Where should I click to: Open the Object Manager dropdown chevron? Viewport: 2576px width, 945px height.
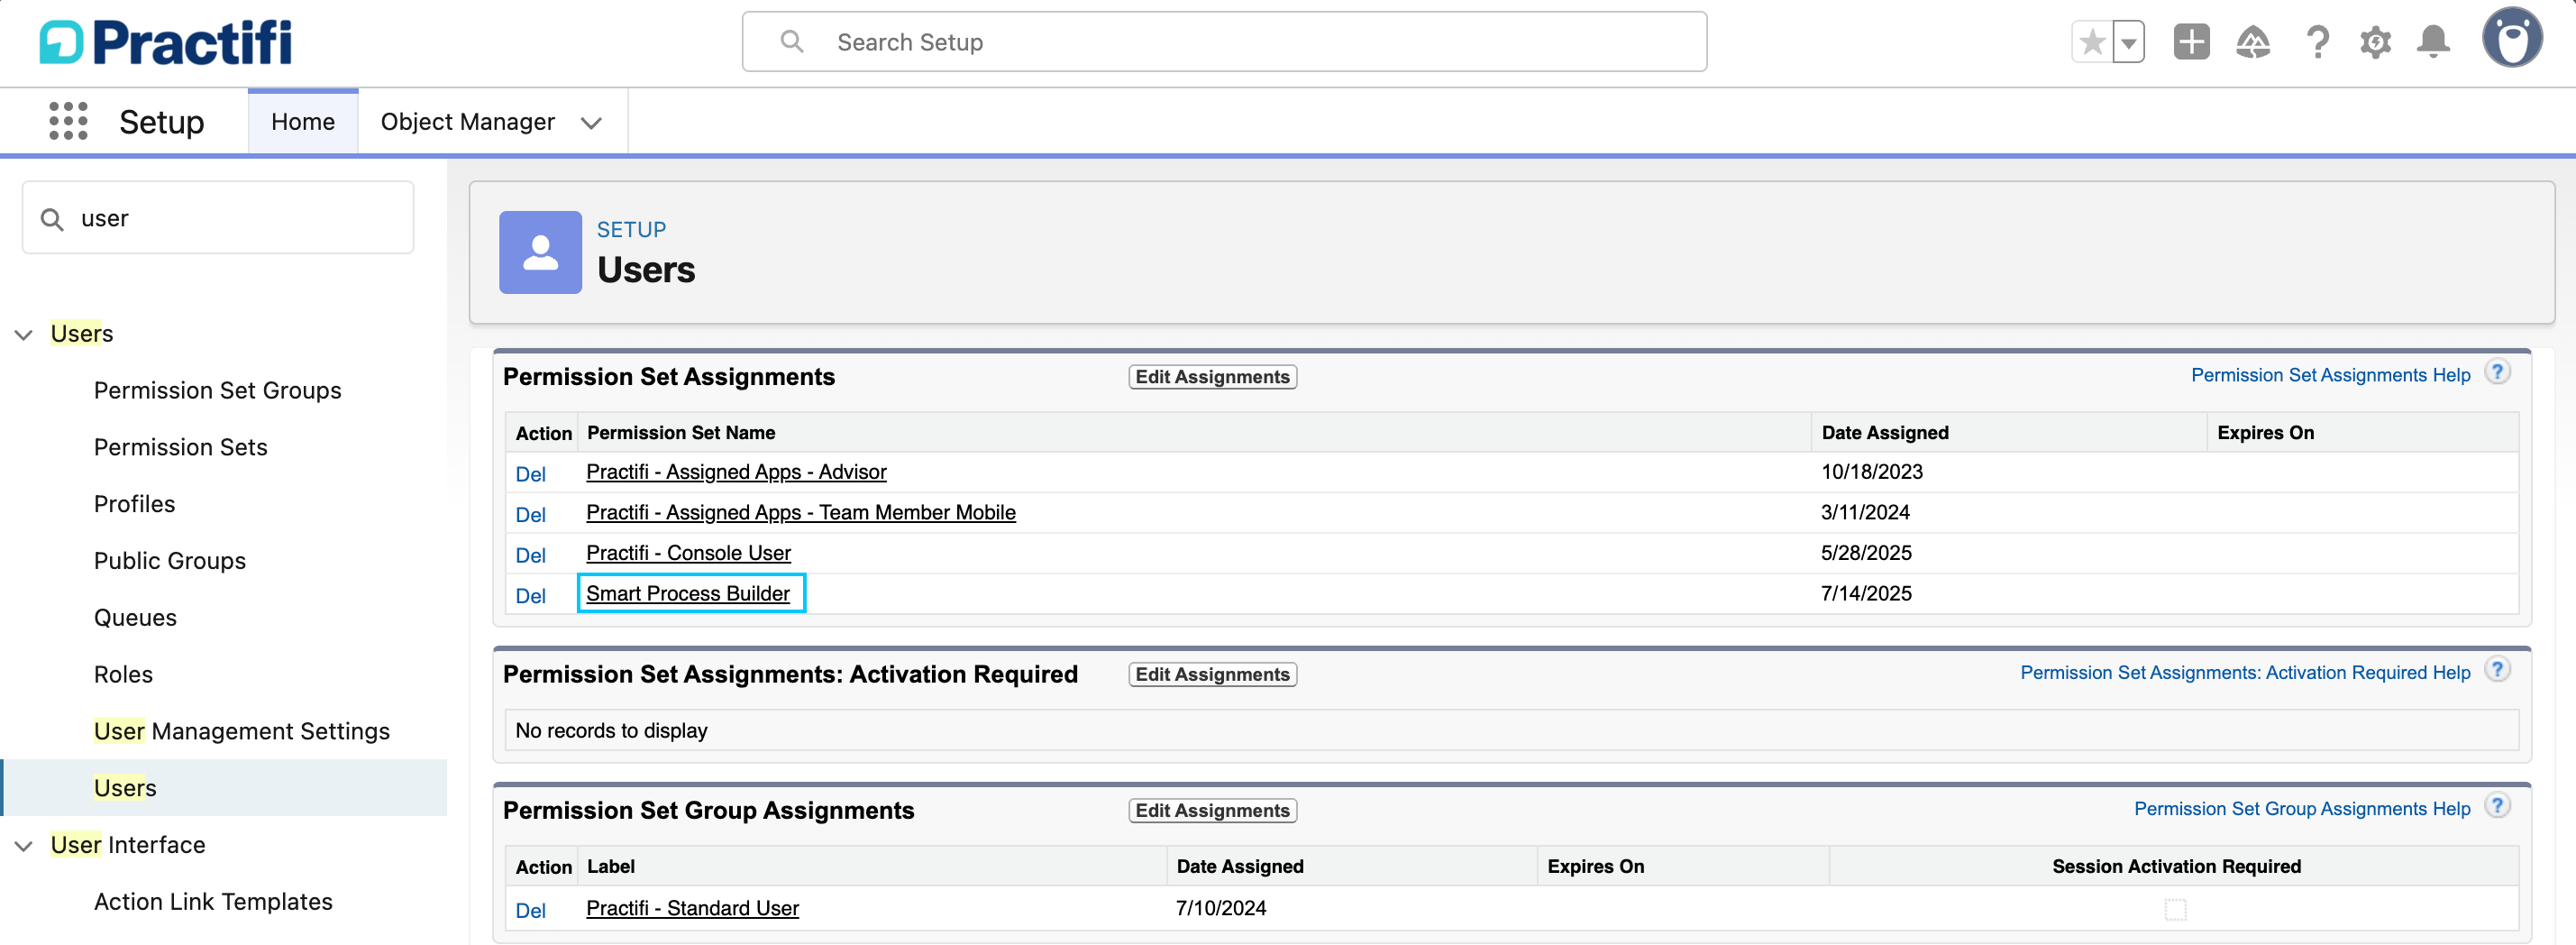coord(591,123)
